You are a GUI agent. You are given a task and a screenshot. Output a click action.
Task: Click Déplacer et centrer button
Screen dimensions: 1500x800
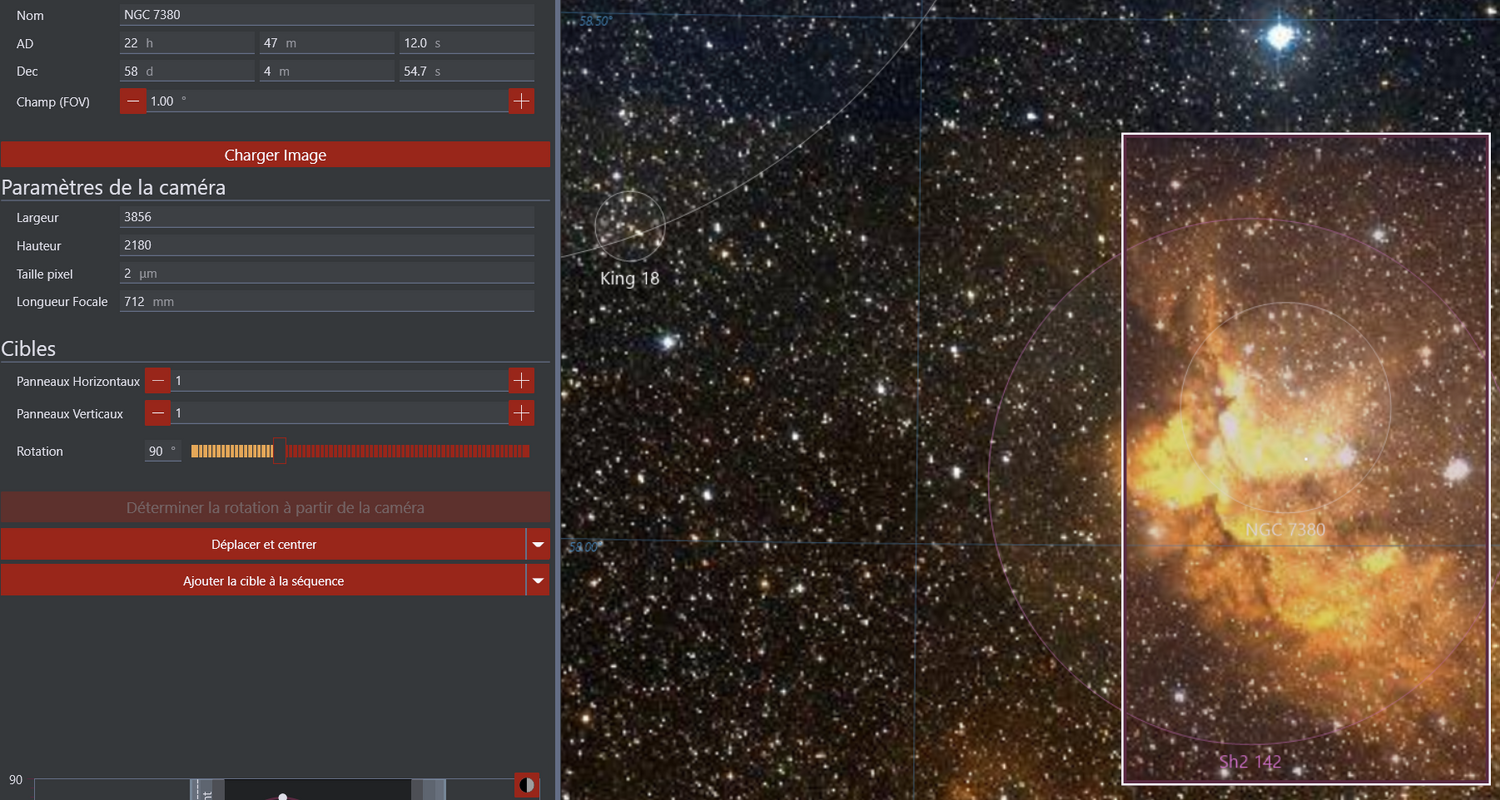263,544
